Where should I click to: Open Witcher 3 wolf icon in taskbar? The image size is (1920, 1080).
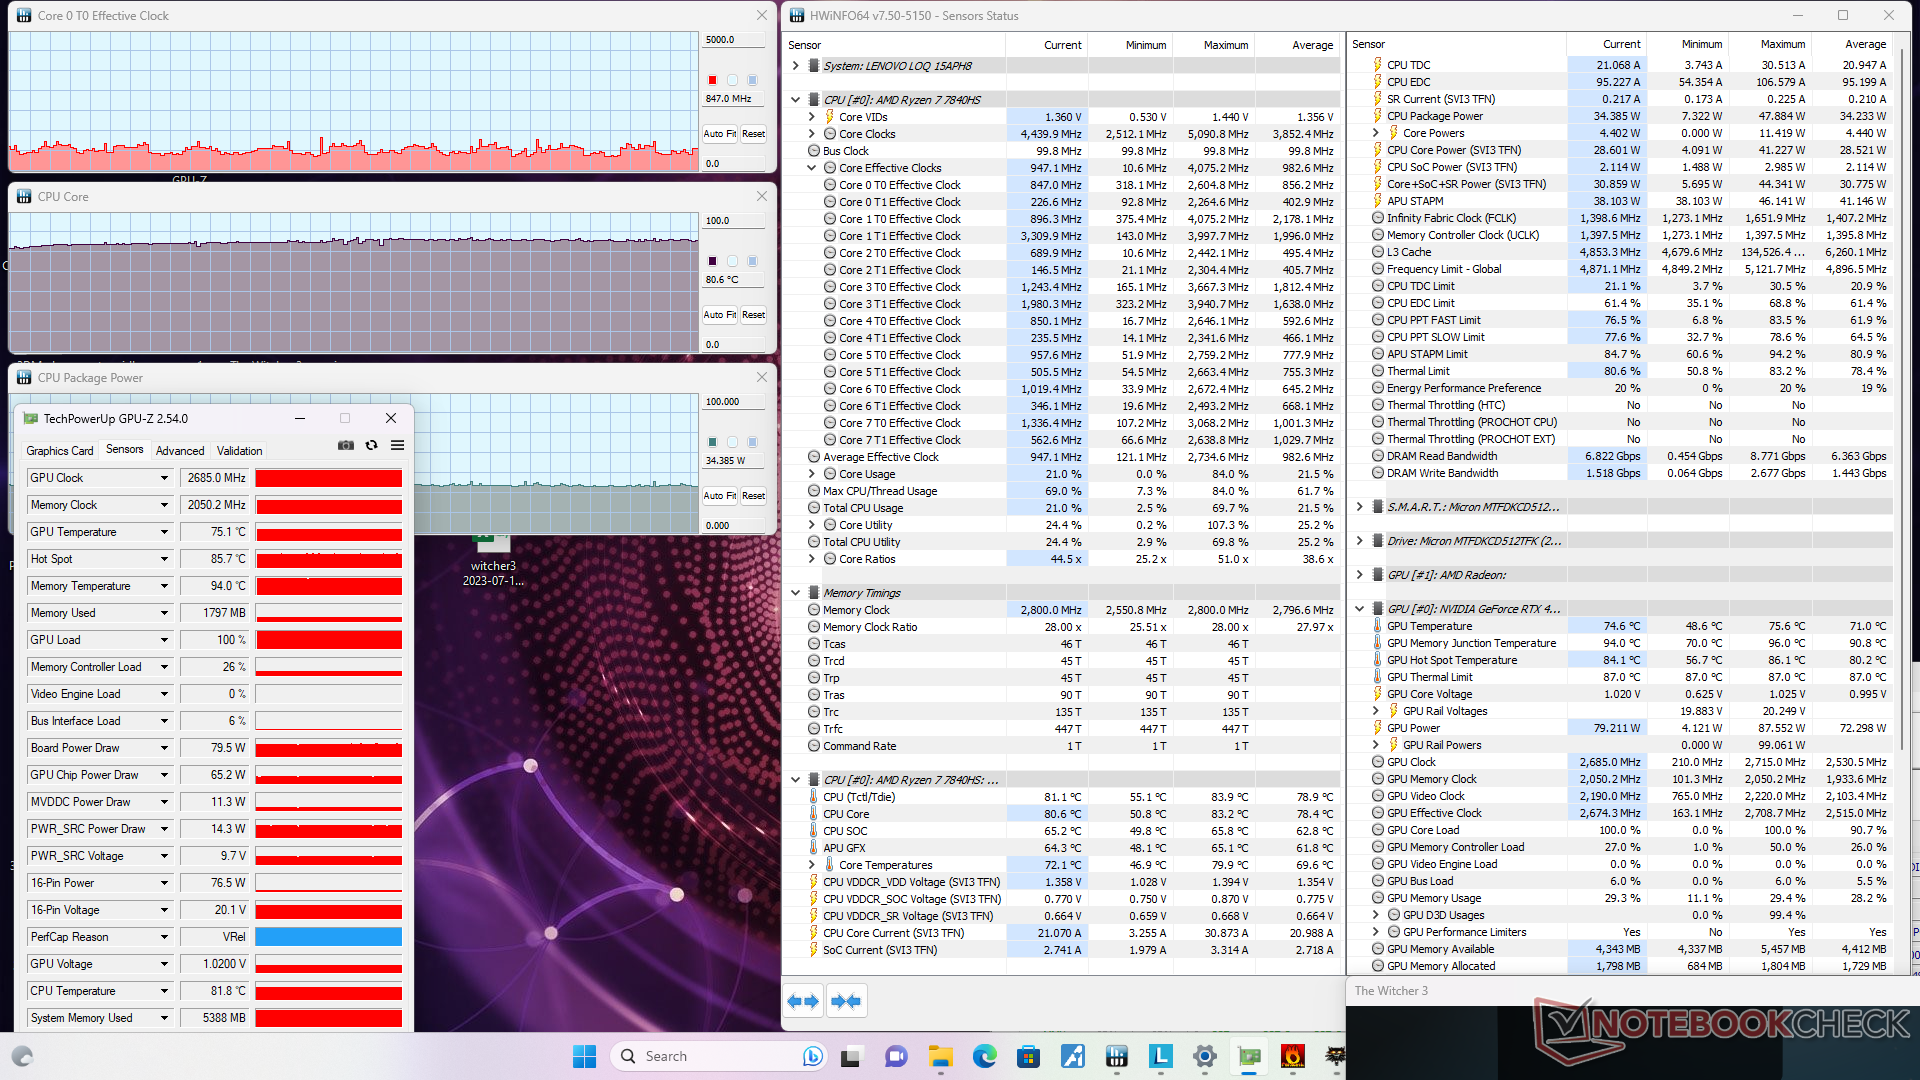[1334, 1056]
